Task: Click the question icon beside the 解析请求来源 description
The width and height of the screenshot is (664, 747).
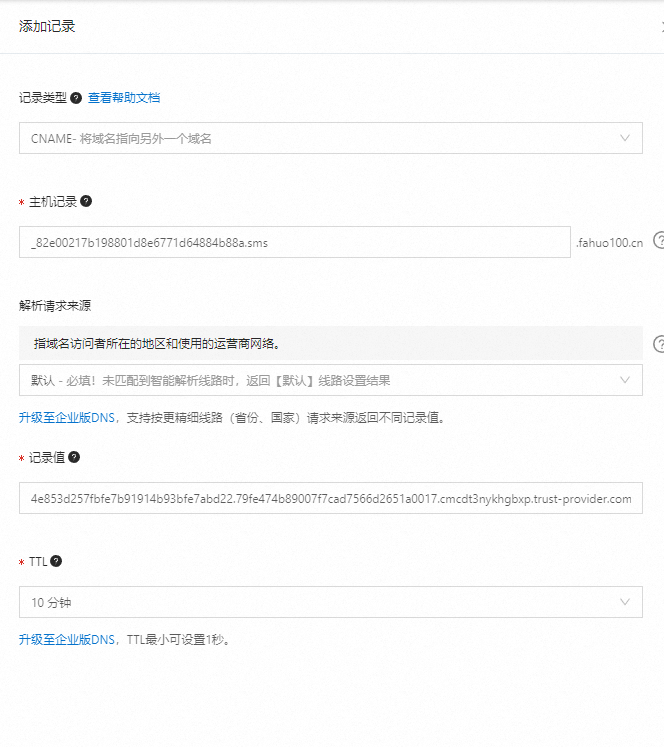Action: 659,344
